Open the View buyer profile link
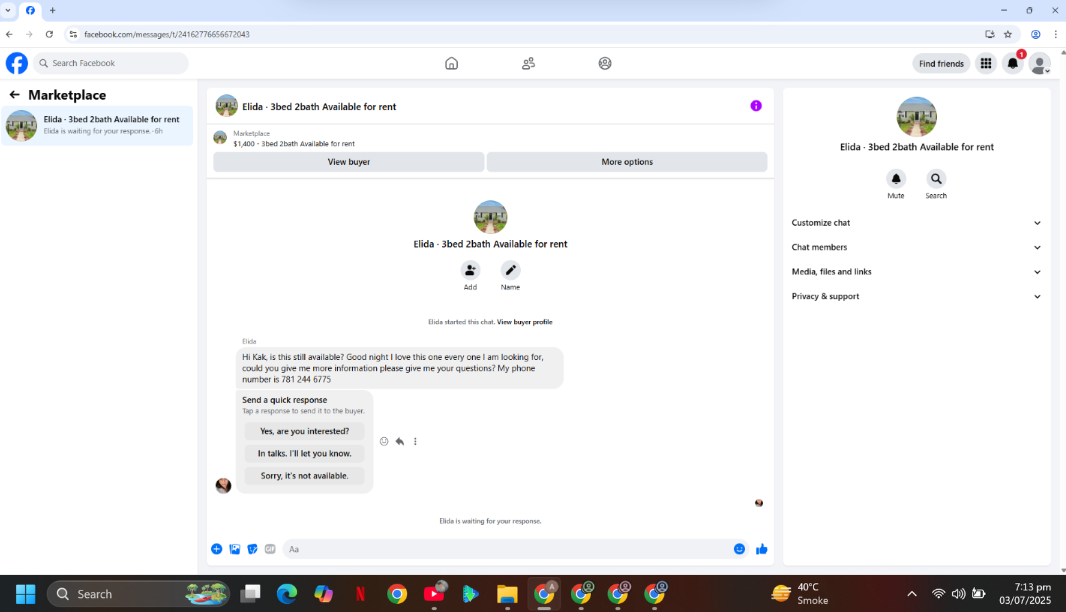The image size is (1066, 612). (524, 322)
